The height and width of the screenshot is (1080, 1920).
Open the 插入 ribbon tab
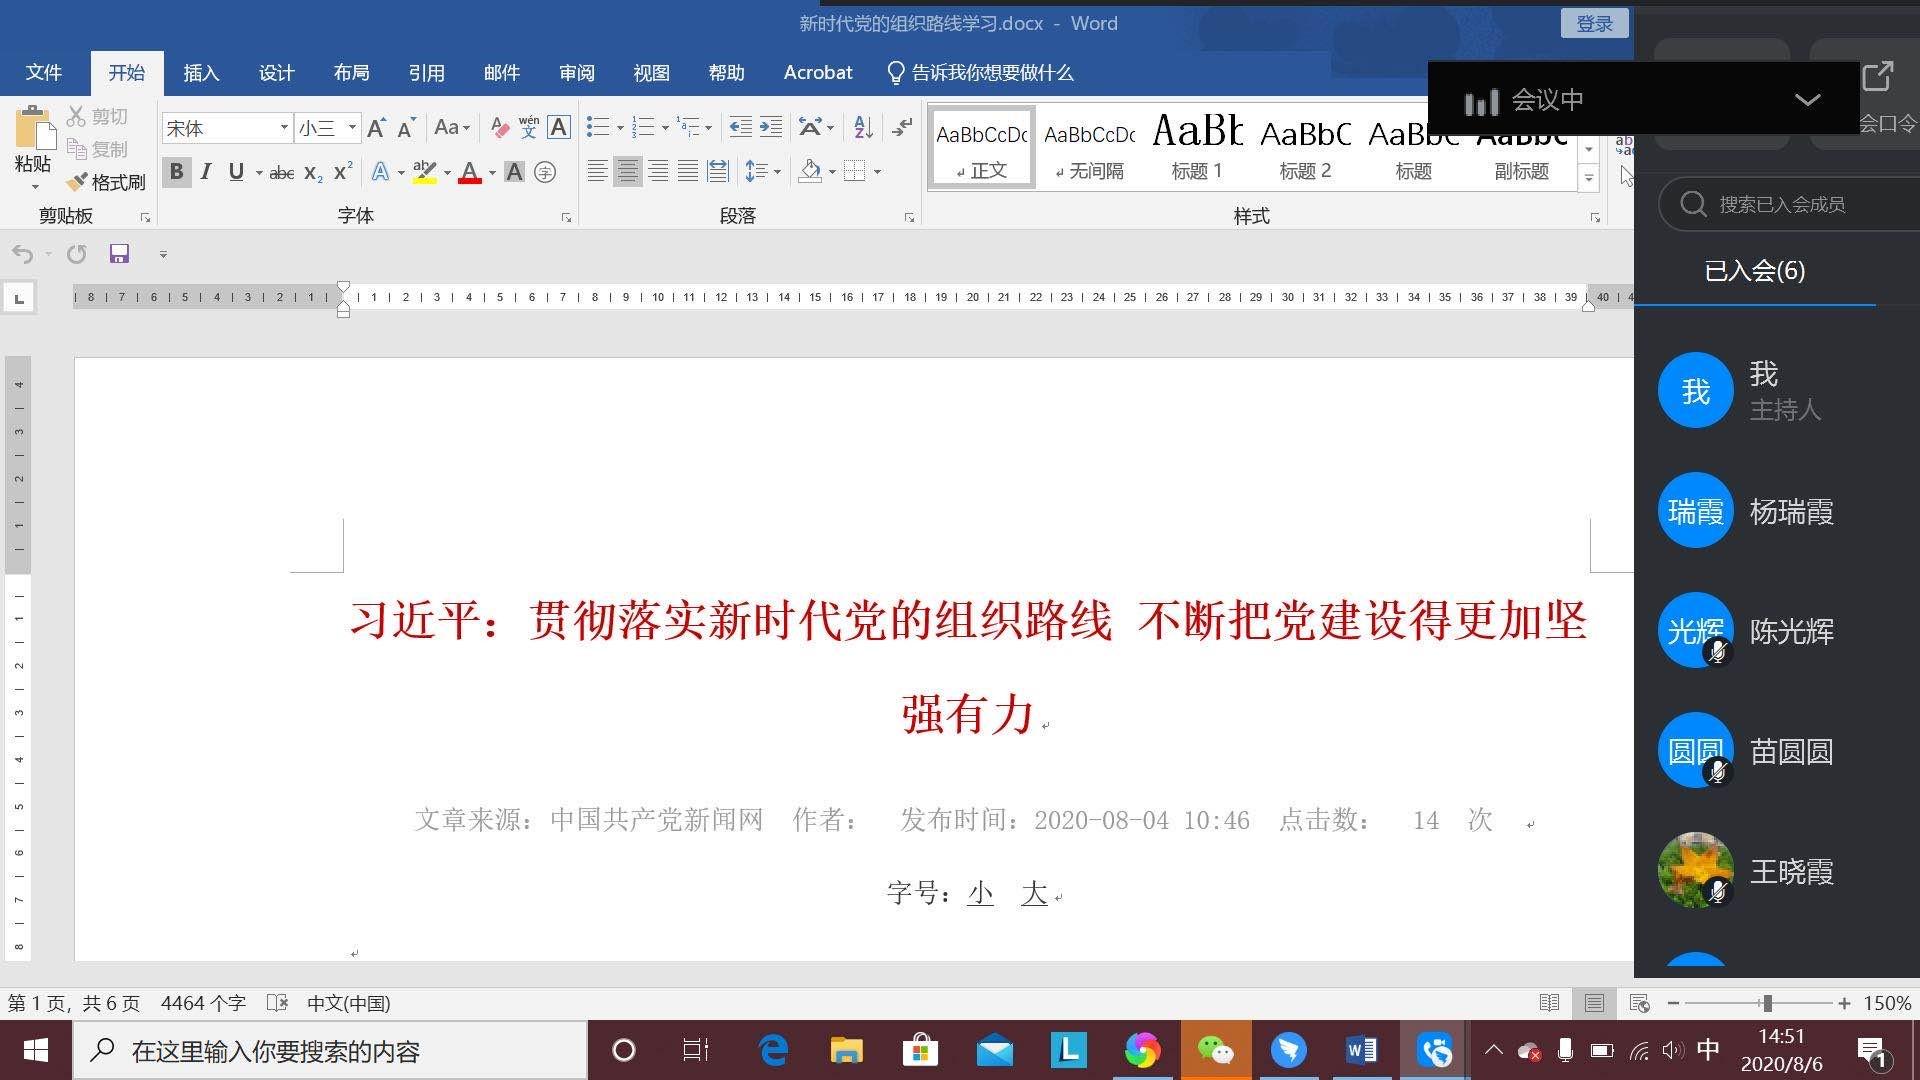coord(201,73)
